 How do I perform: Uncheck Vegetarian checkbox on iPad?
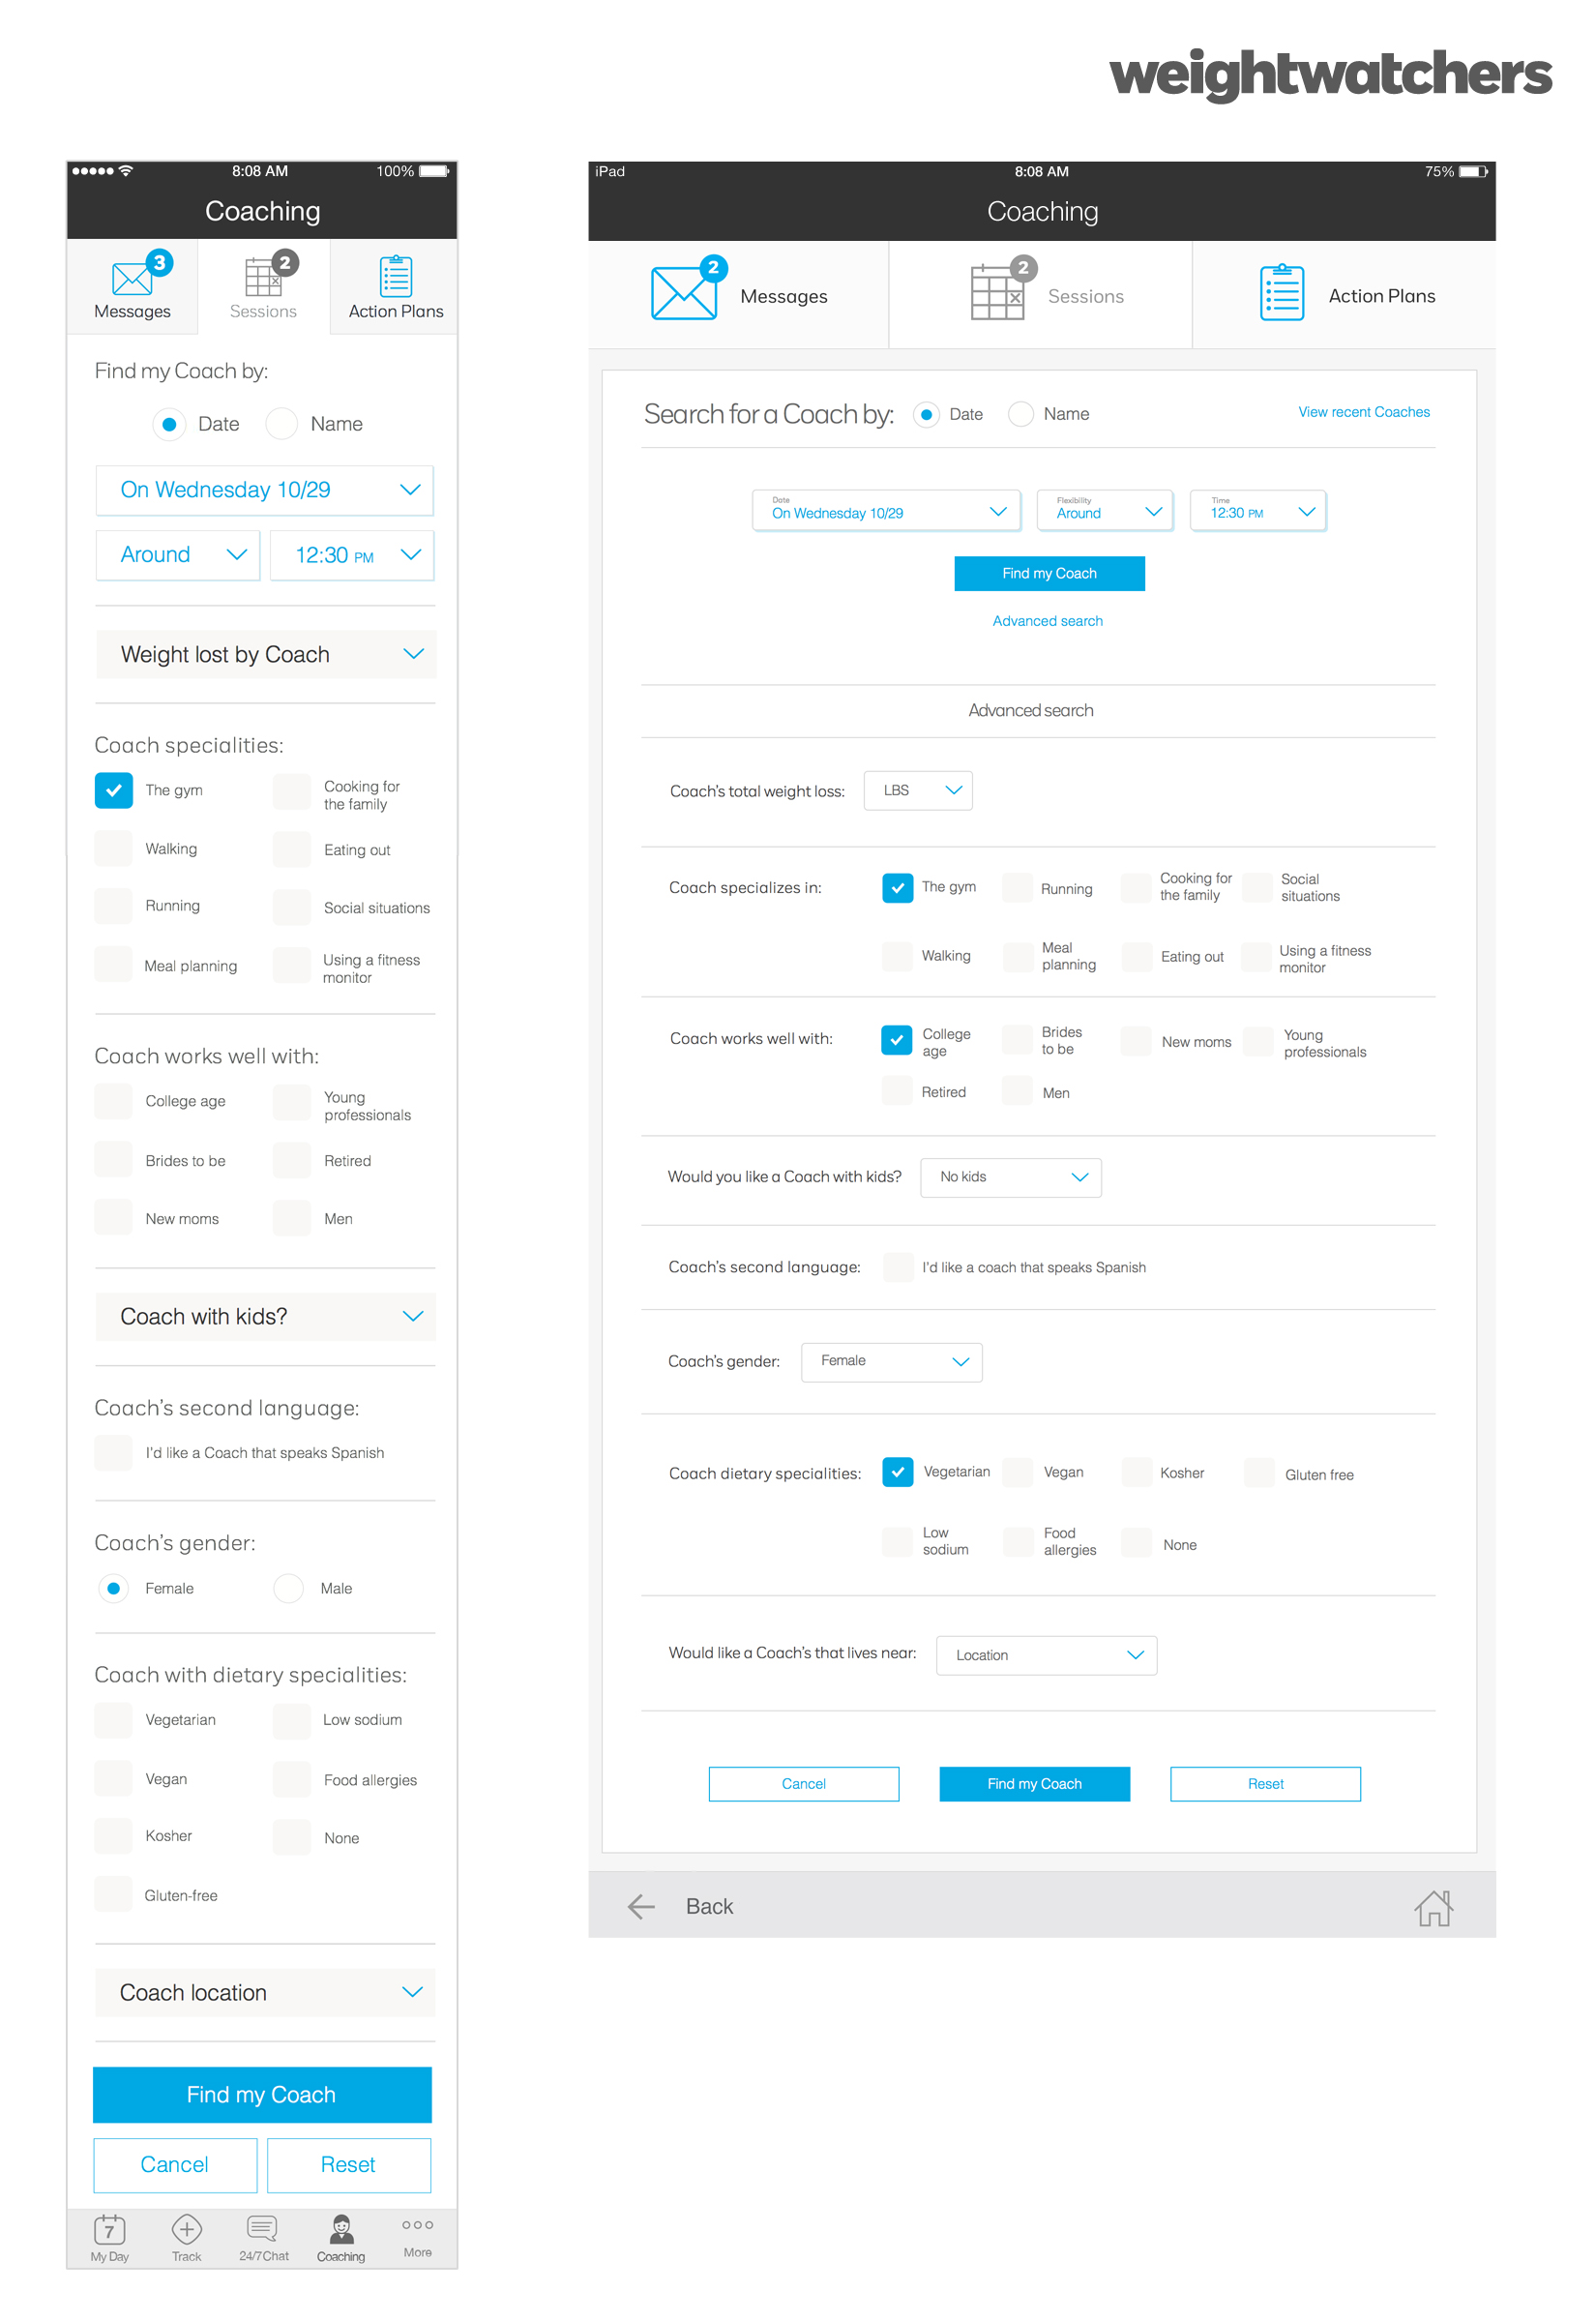pos(898,1472)
